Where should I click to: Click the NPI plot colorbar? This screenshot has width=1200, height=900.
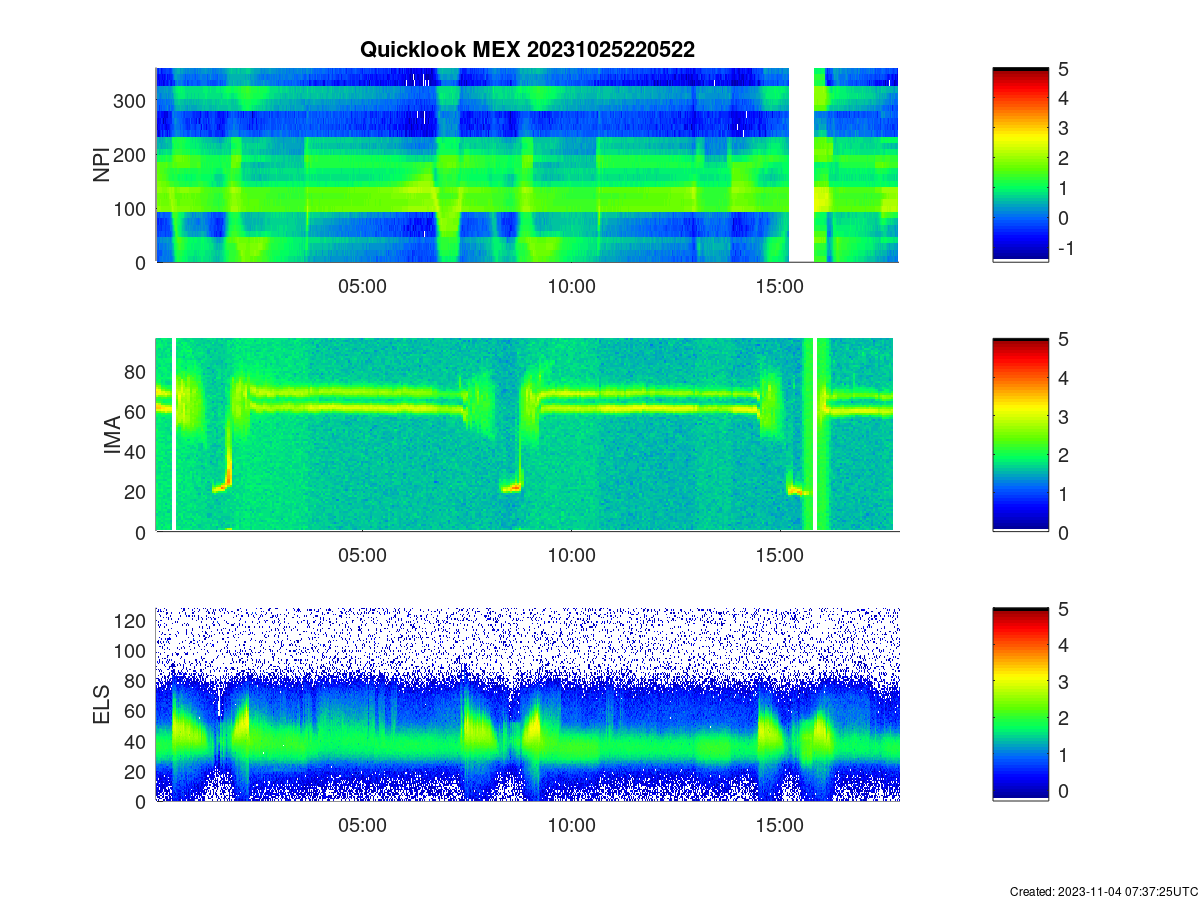(x=1020, y=165)
